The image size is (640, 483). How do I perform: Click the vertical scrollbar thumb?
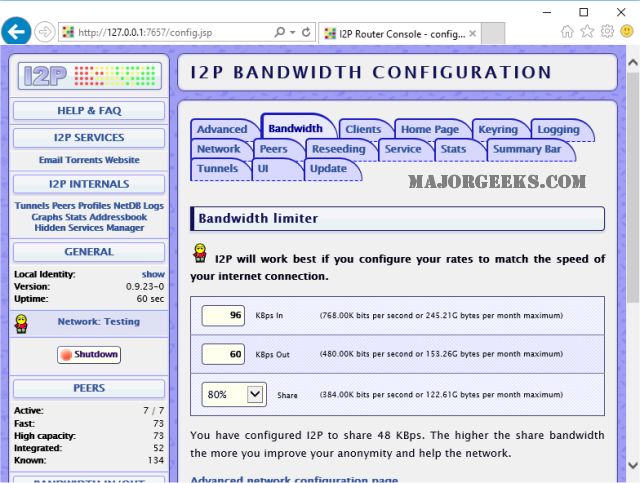[x=633, y=188]
